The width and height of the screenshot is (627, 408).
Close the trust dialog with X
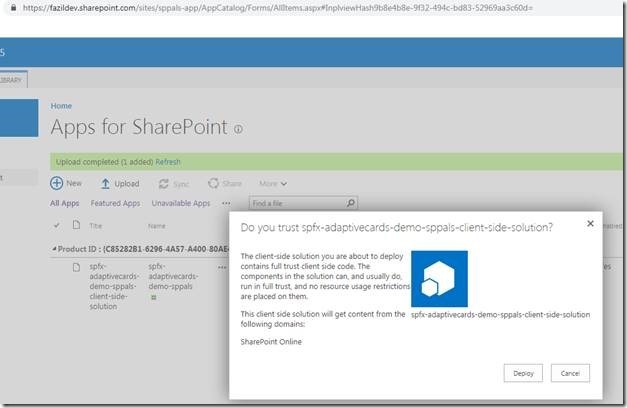(x=590, y=224)
